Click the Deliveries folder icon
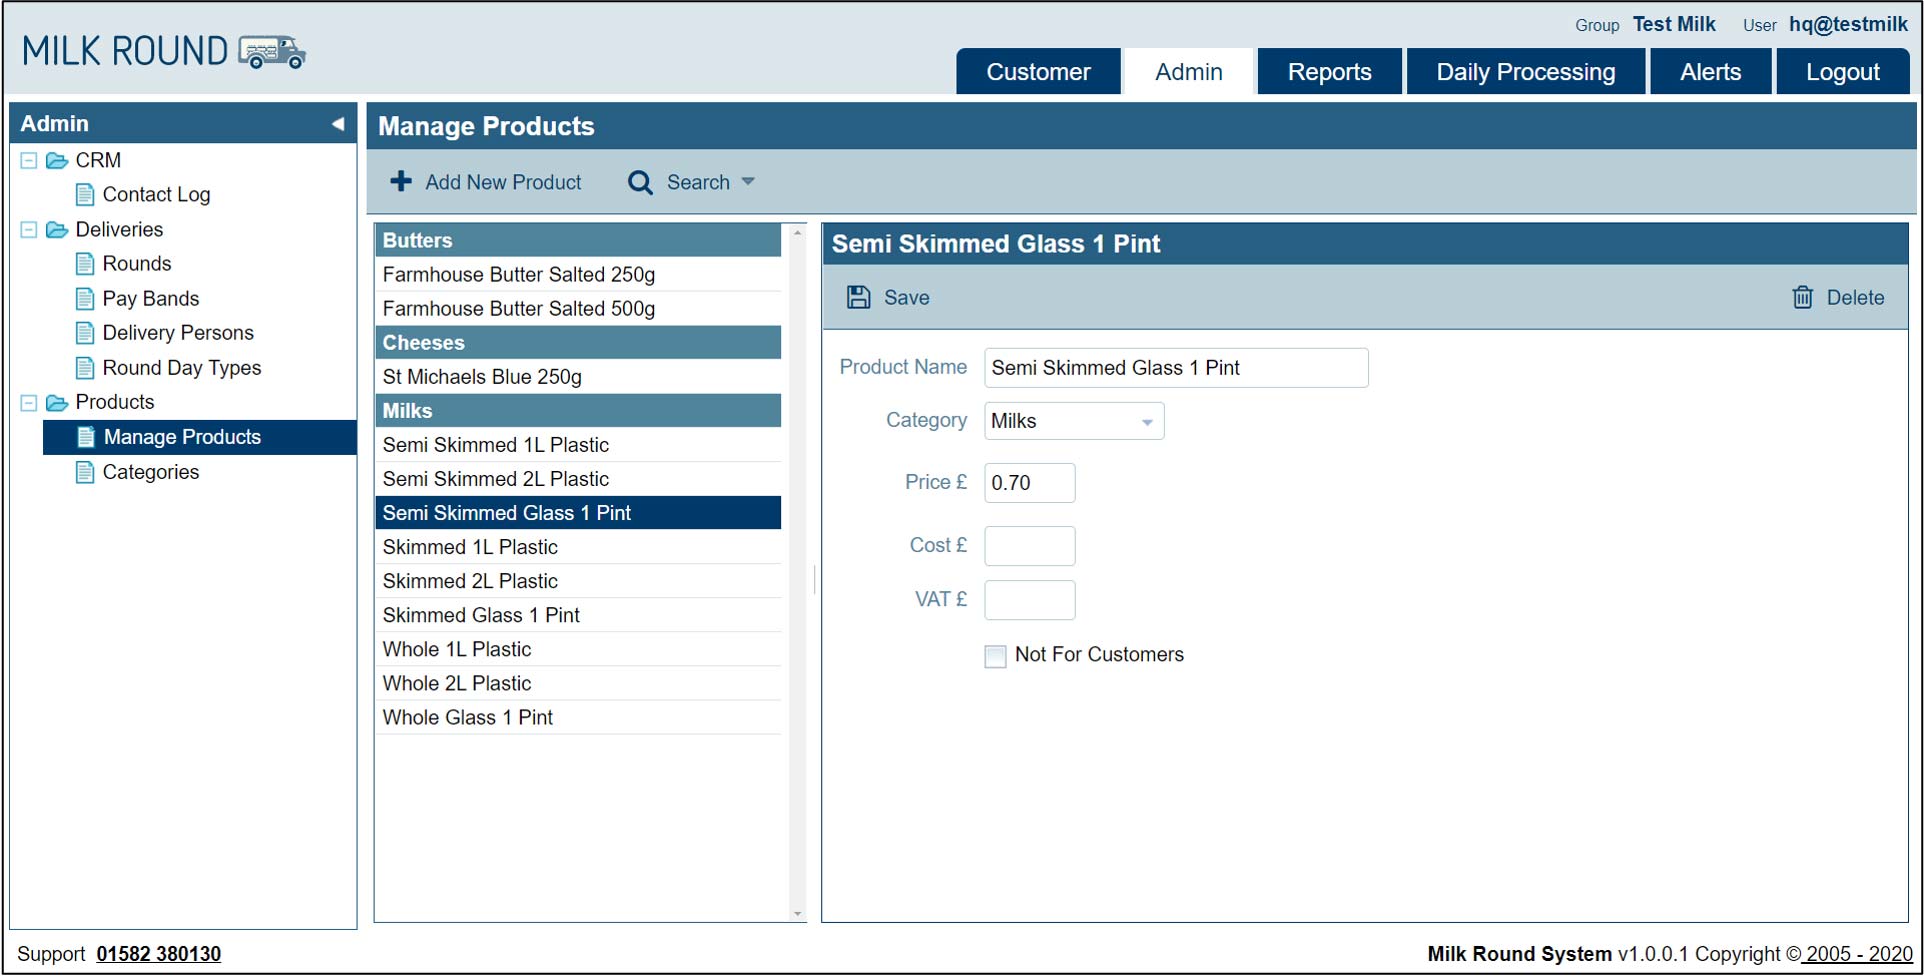The width and height of the screenshot is (1924, 977). tap(57, 230)
